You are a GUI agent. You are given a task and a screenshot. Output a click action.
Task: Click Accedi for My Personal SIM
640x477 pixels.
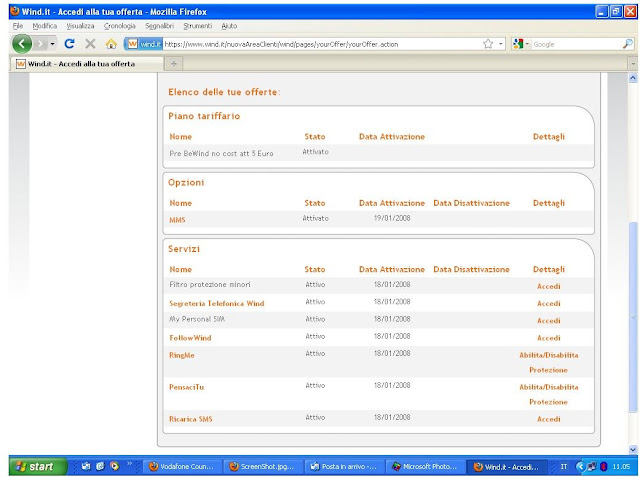[549, 321]
